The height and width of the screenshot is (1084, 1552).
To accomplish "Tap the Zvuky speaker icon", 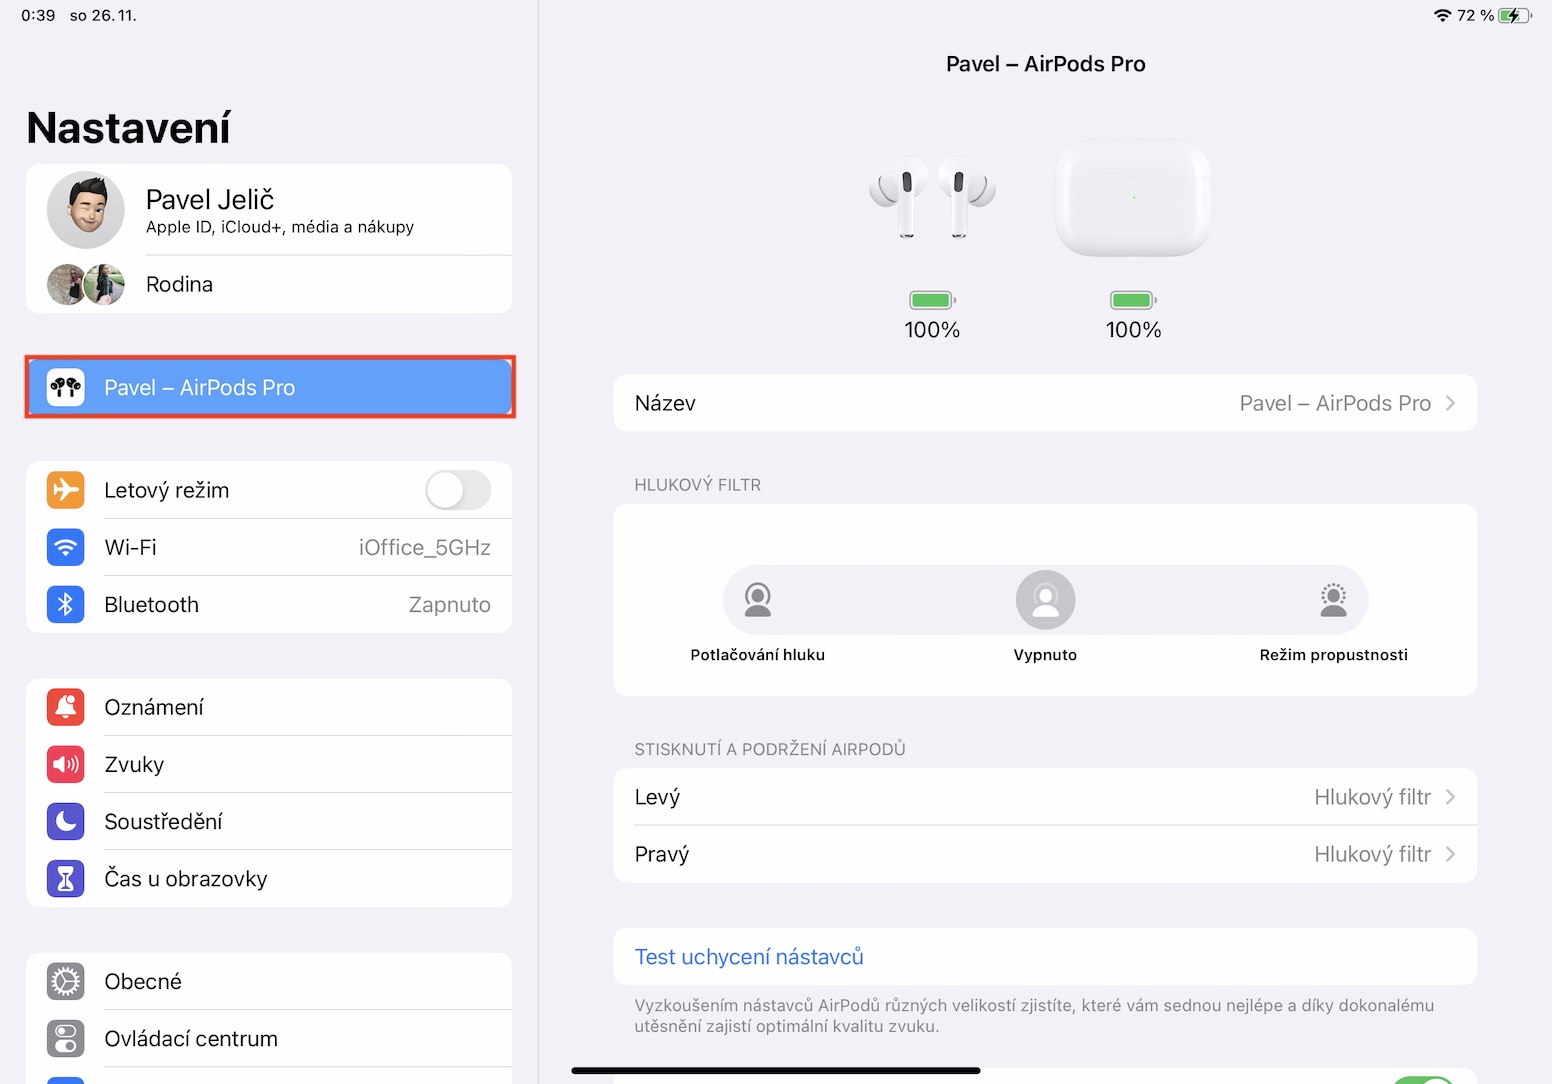I will point(65,764).
